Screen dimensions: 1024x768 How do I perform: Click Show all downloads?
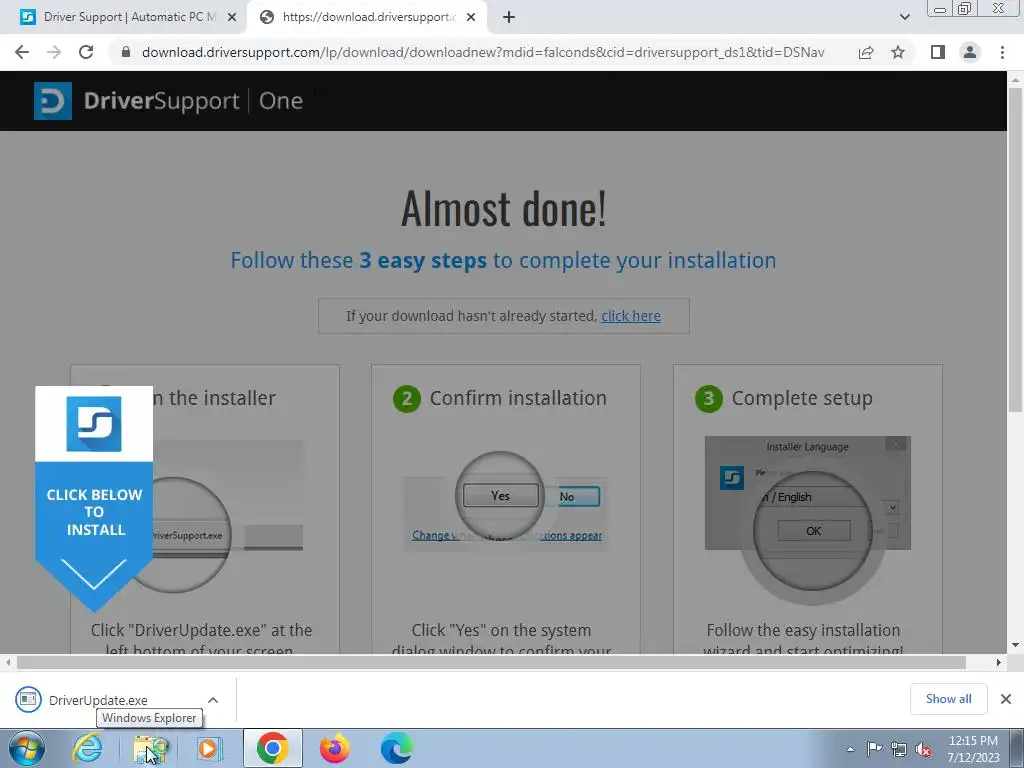tap(948, 699)
